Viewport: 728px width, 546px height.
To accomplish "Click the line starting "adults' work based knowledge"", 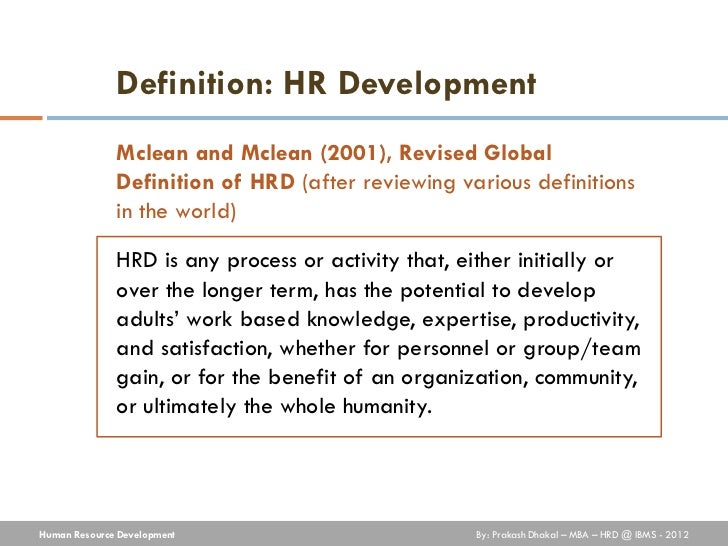I will [x=378, y=320].
